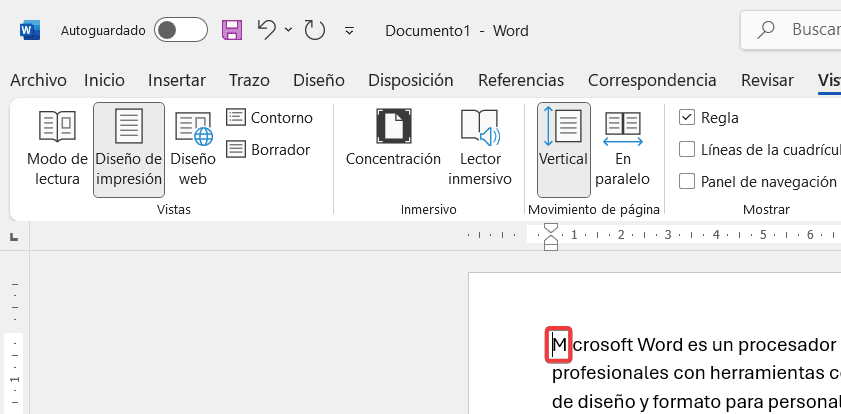
Task: Click into the Buscar search field
Action: click(x=791, y=30)
